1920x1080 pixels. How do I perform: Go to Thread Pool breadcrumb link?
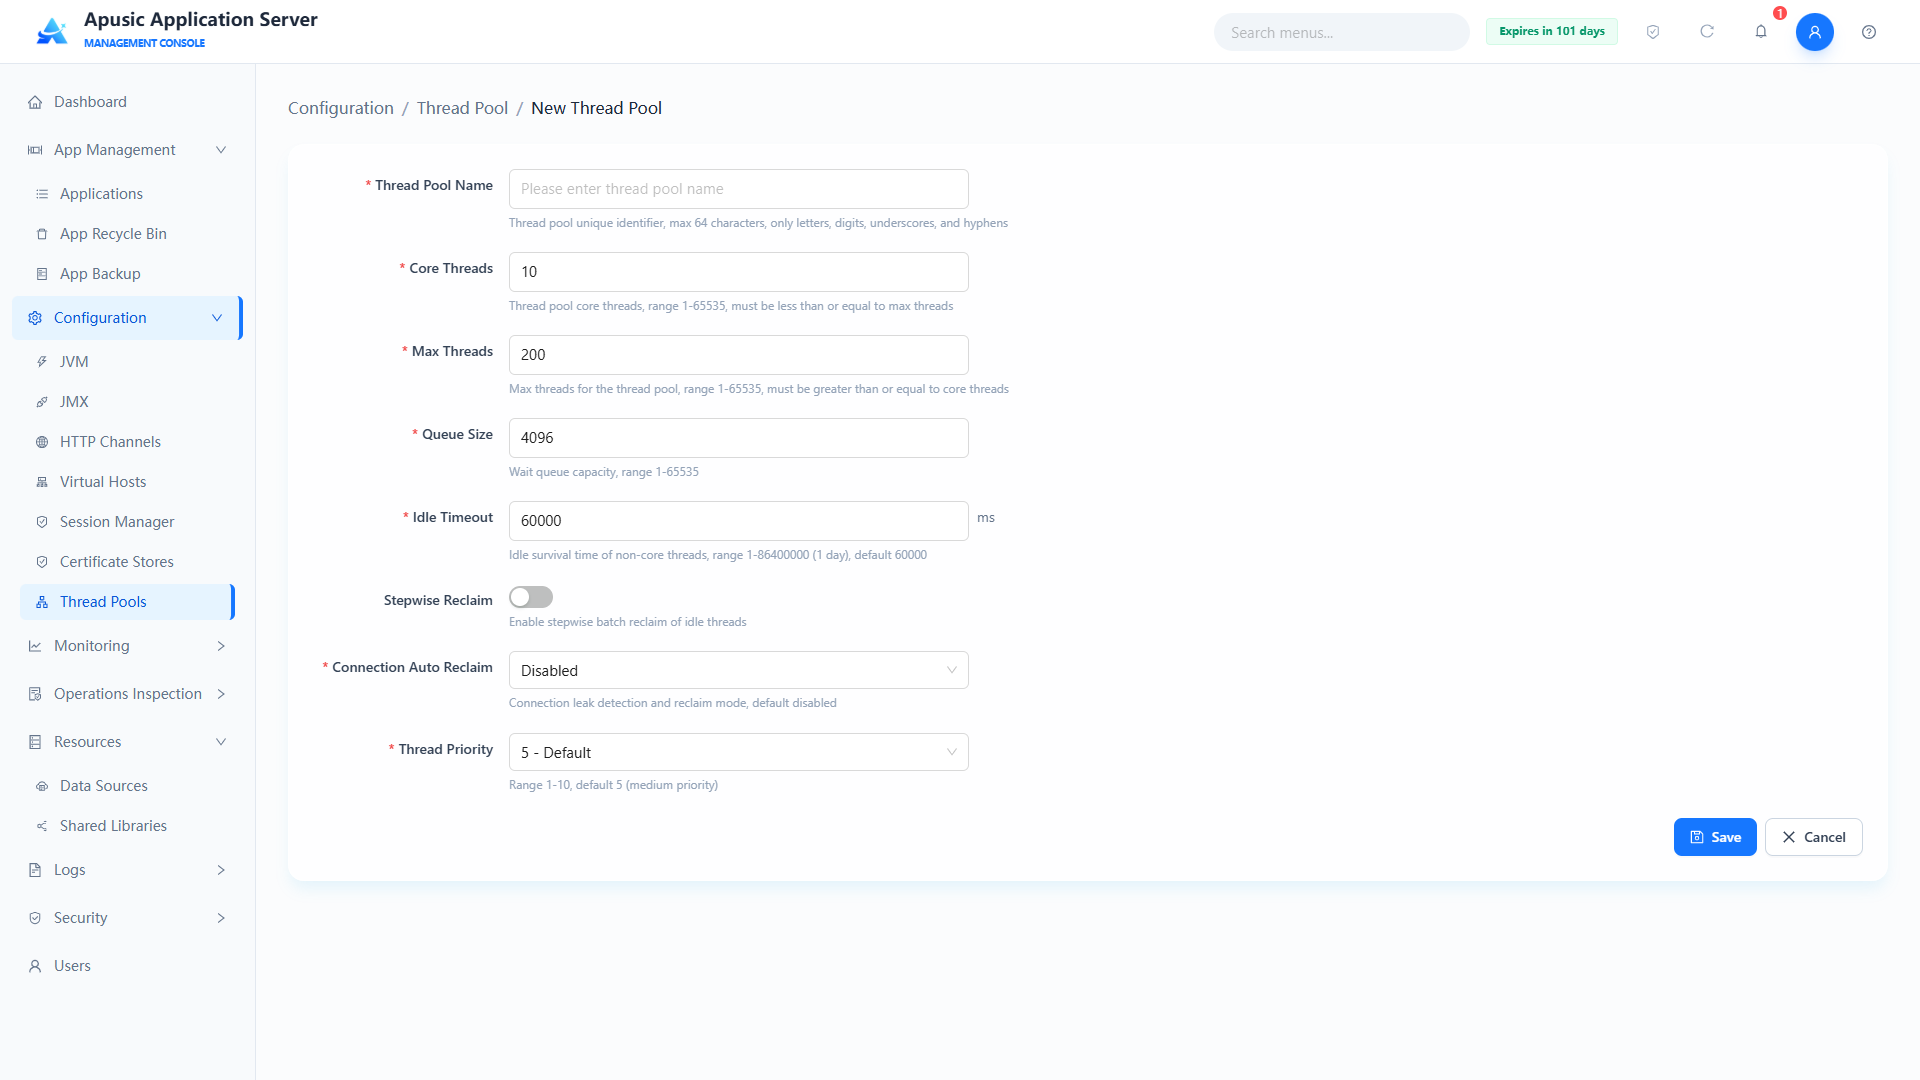click(462, 108)
